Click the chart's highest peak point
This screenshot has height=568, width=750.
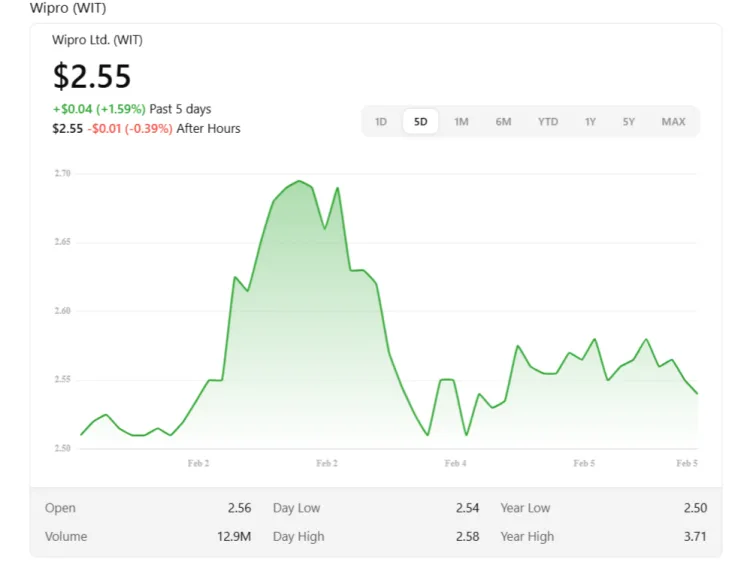tap(299, 181)
